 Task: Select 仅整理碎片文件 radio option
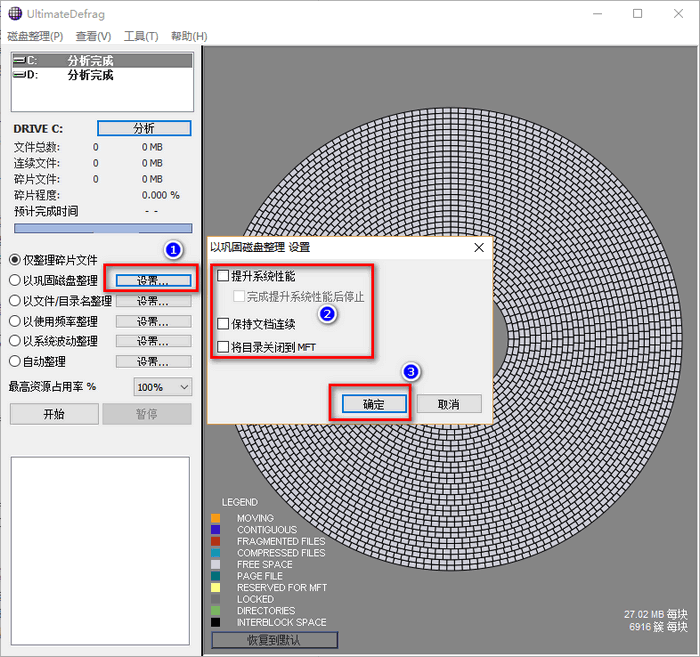click(x=53, y=260)
